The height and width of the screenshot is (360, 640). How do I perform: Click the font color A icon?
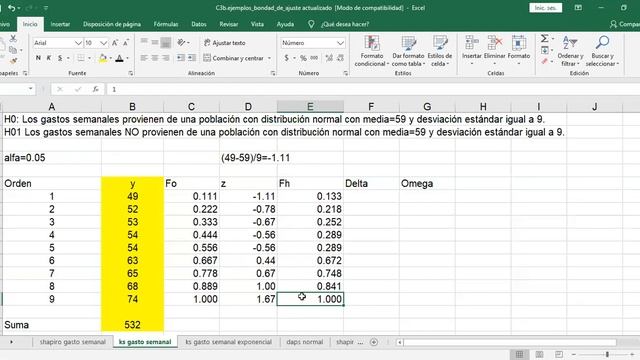click(x=119, y=58)
